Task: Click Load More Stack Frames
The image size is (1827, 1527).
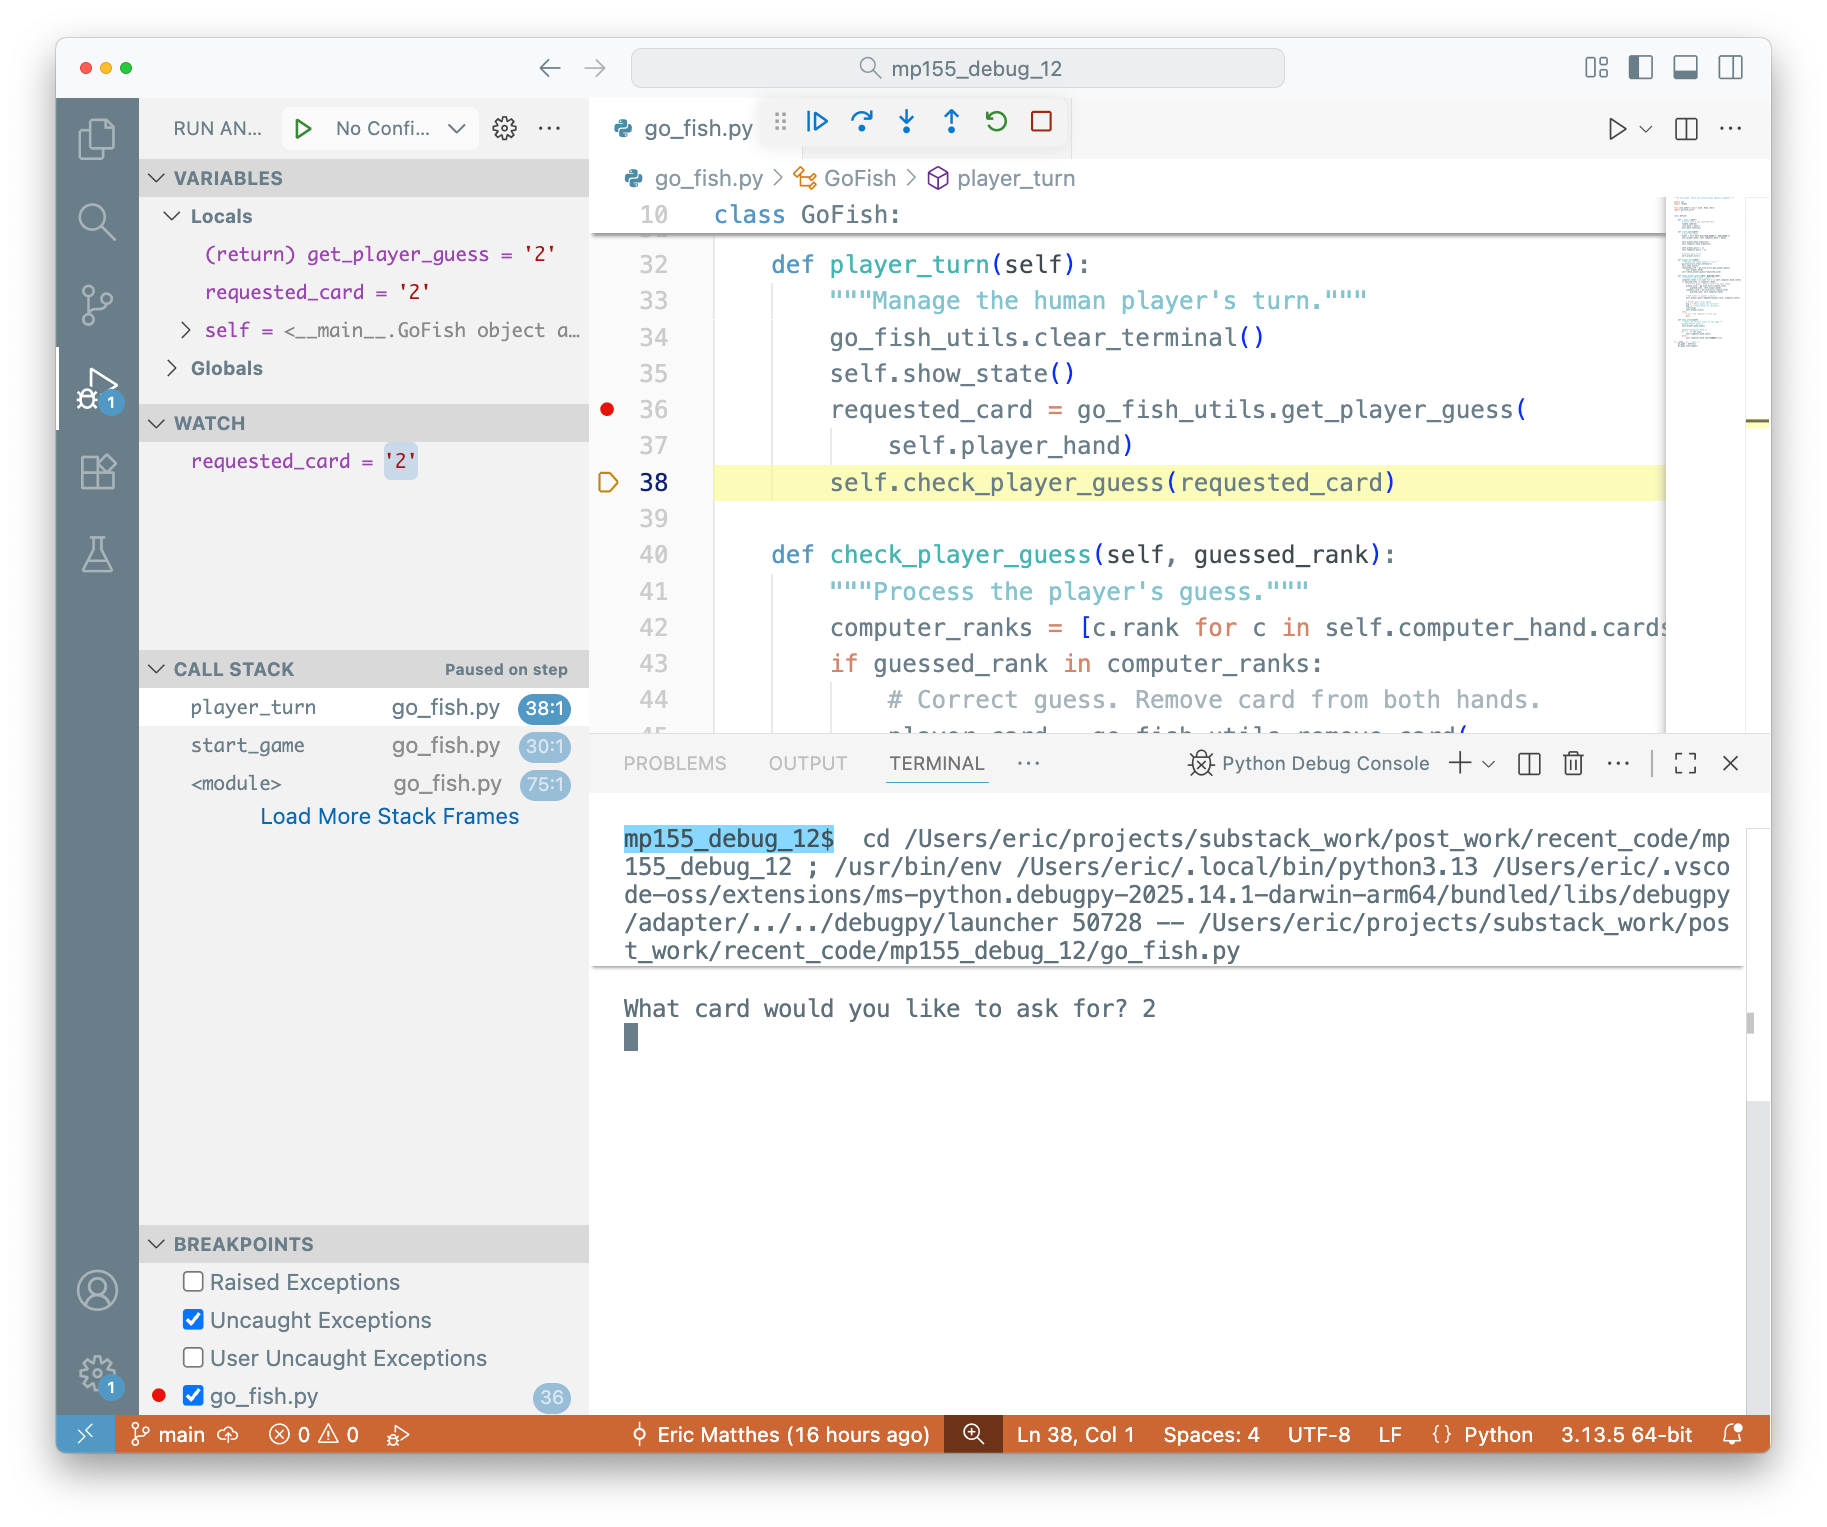Action: pos(389,815)
